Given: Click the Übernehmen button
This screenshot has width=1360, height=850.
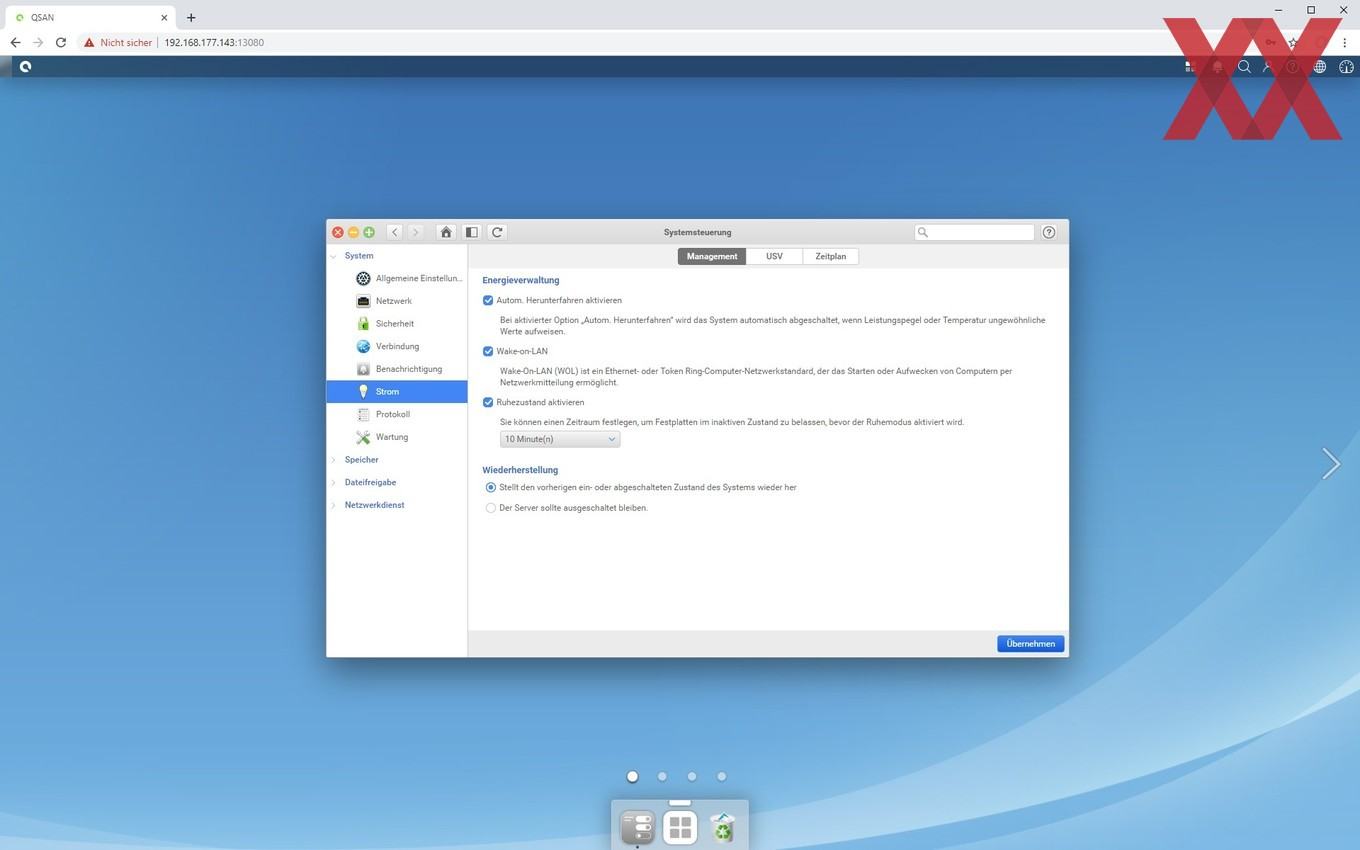Looking at the screenshot, I should [x=1030, y=644].
